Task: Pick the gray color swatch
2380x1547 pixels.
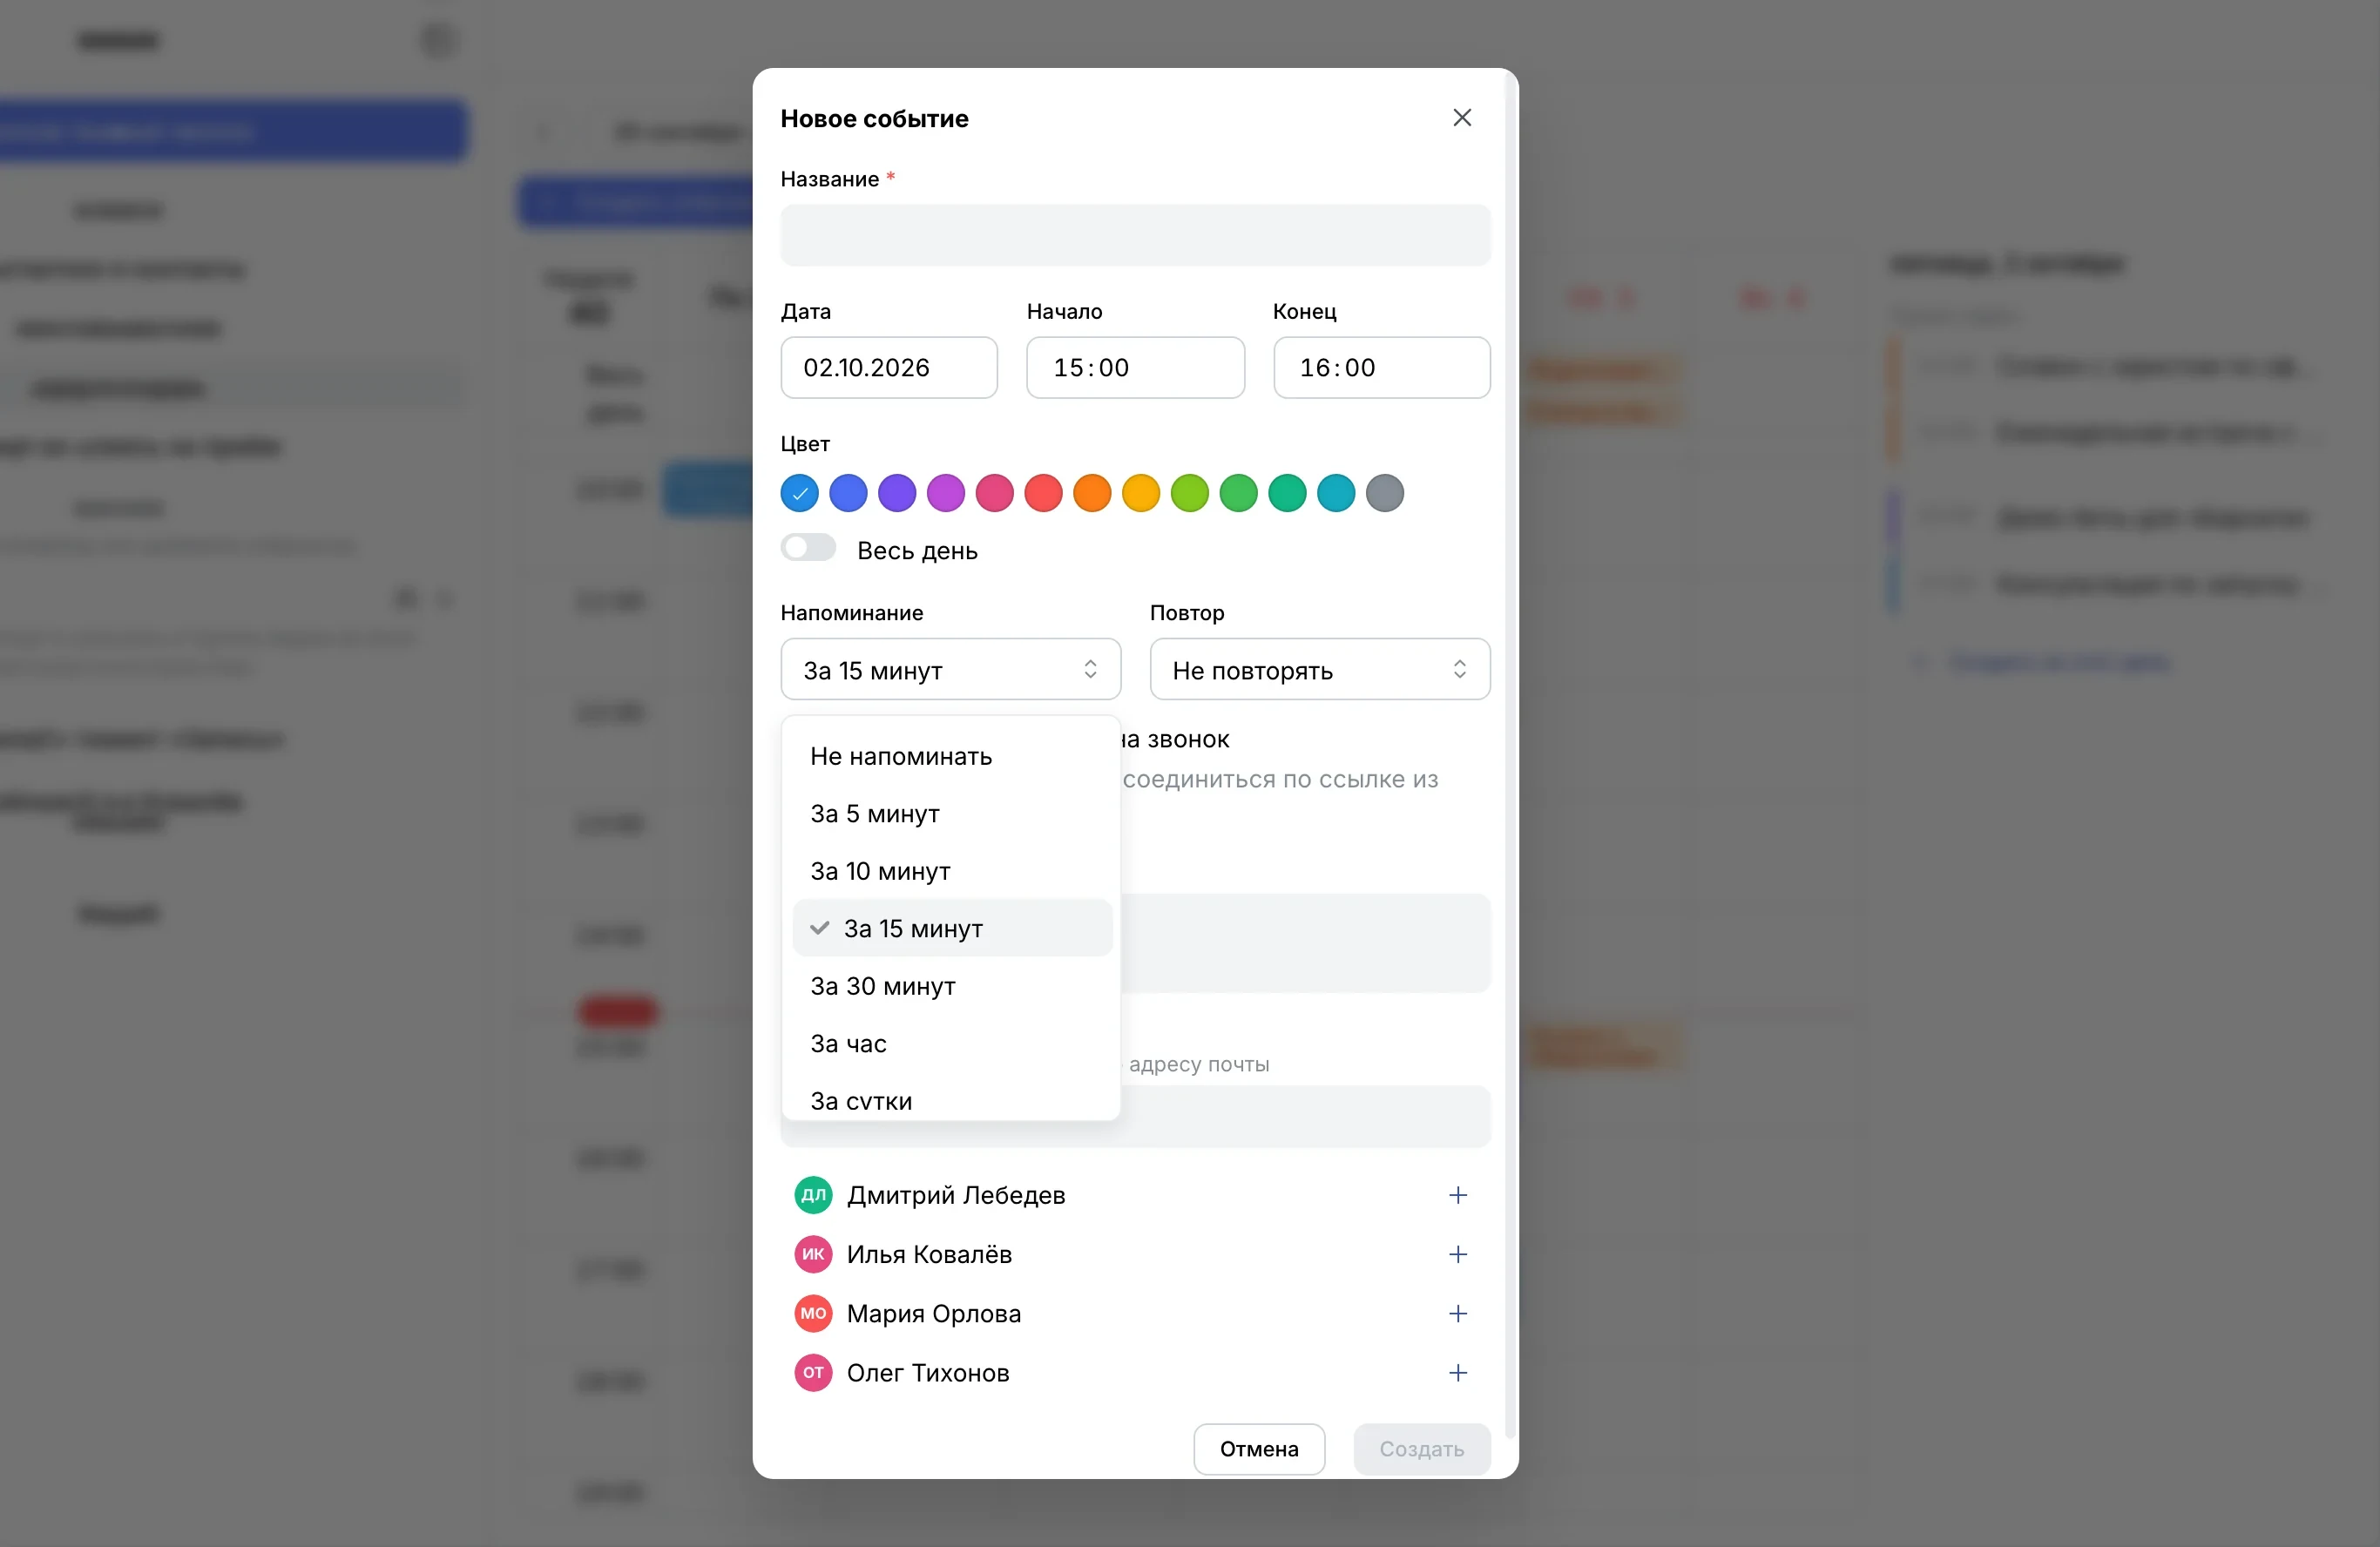Action: (x=1385, y=493)
